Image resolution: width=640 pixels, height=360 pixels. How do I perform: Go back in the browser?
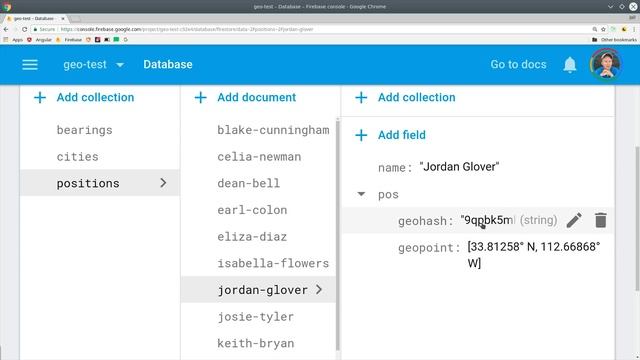tap(6, 29)
